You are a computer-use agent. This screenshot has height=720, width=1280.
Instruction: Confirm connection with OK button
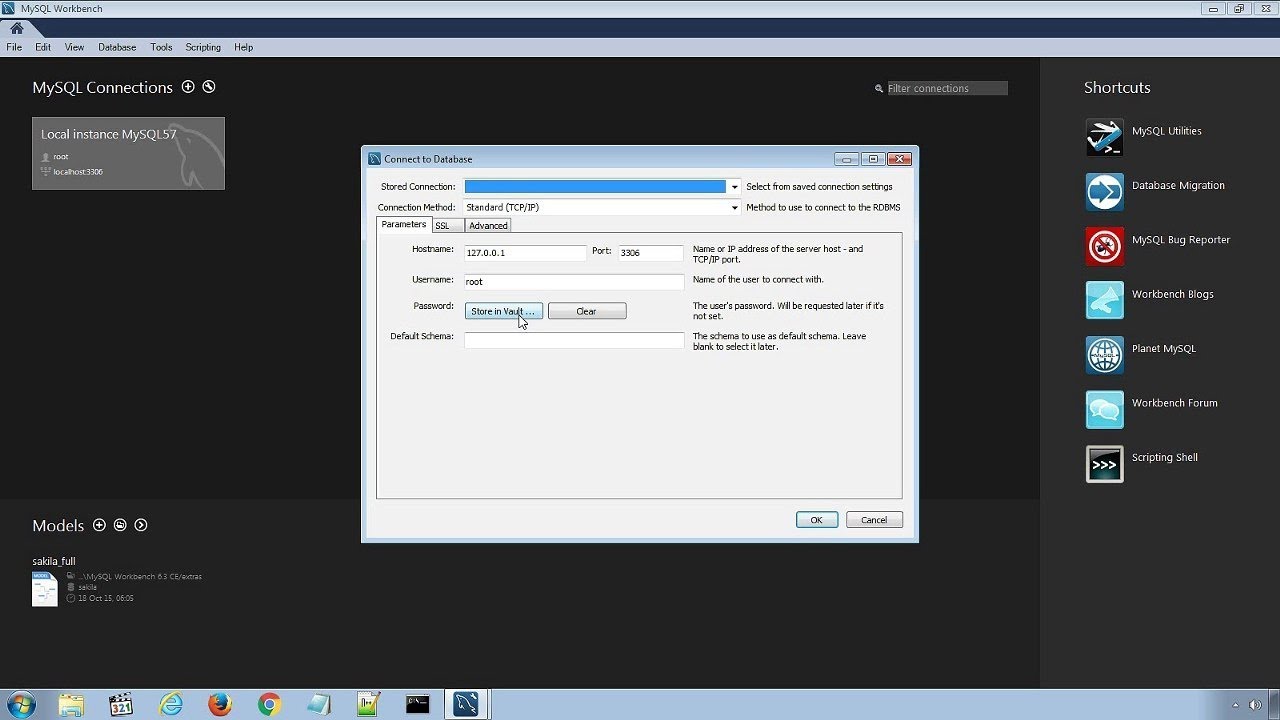[817, 520]
